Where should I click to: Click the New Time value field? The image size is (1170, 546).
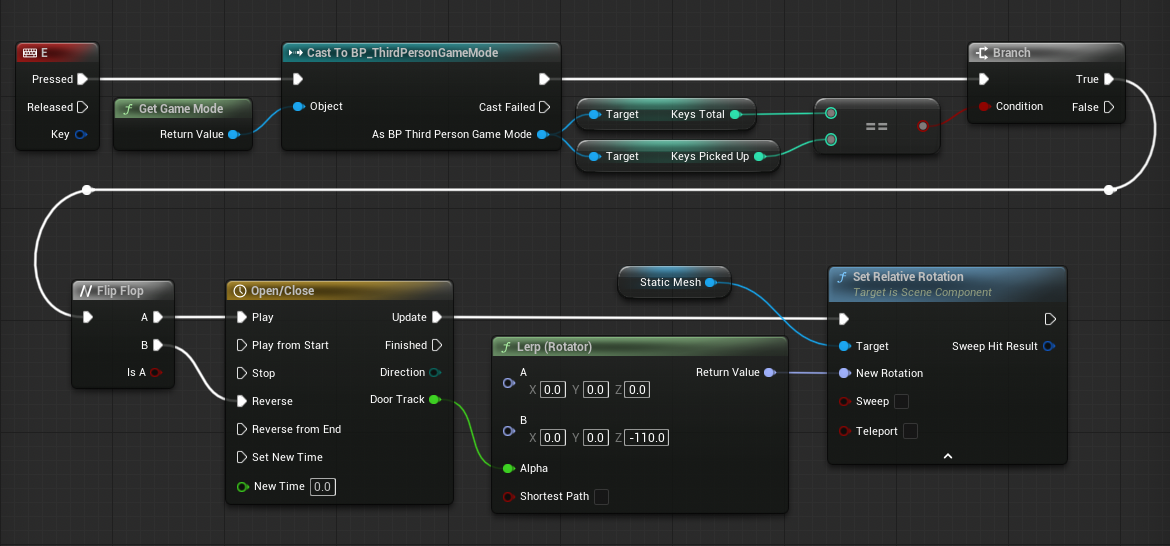322,487
